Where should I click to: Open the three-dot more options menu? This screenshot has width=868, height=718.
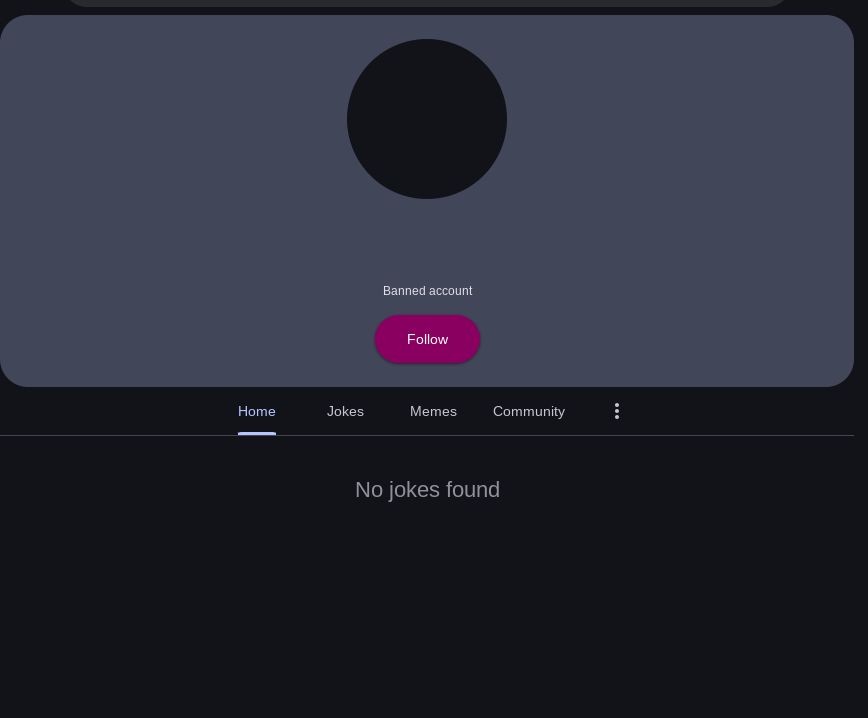617,411
